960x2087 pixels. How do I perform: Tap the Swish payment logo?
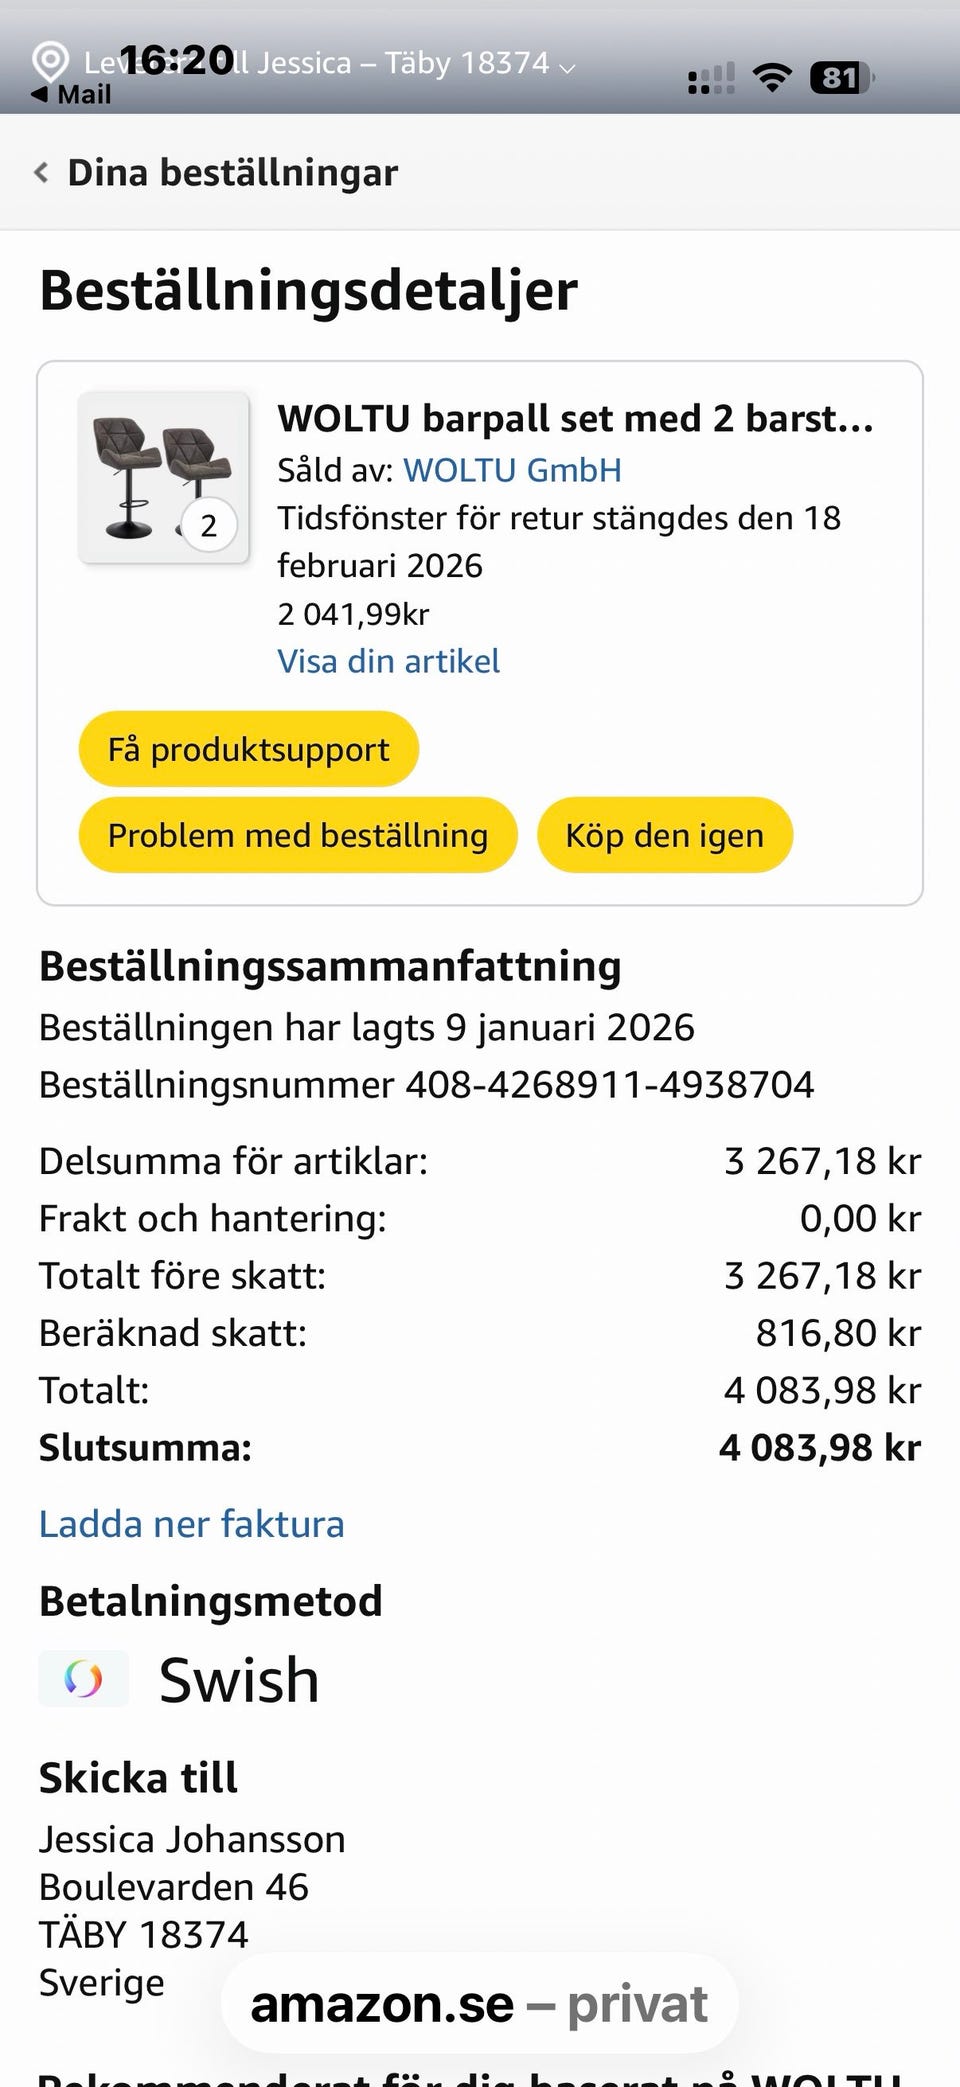(84, 1678)
